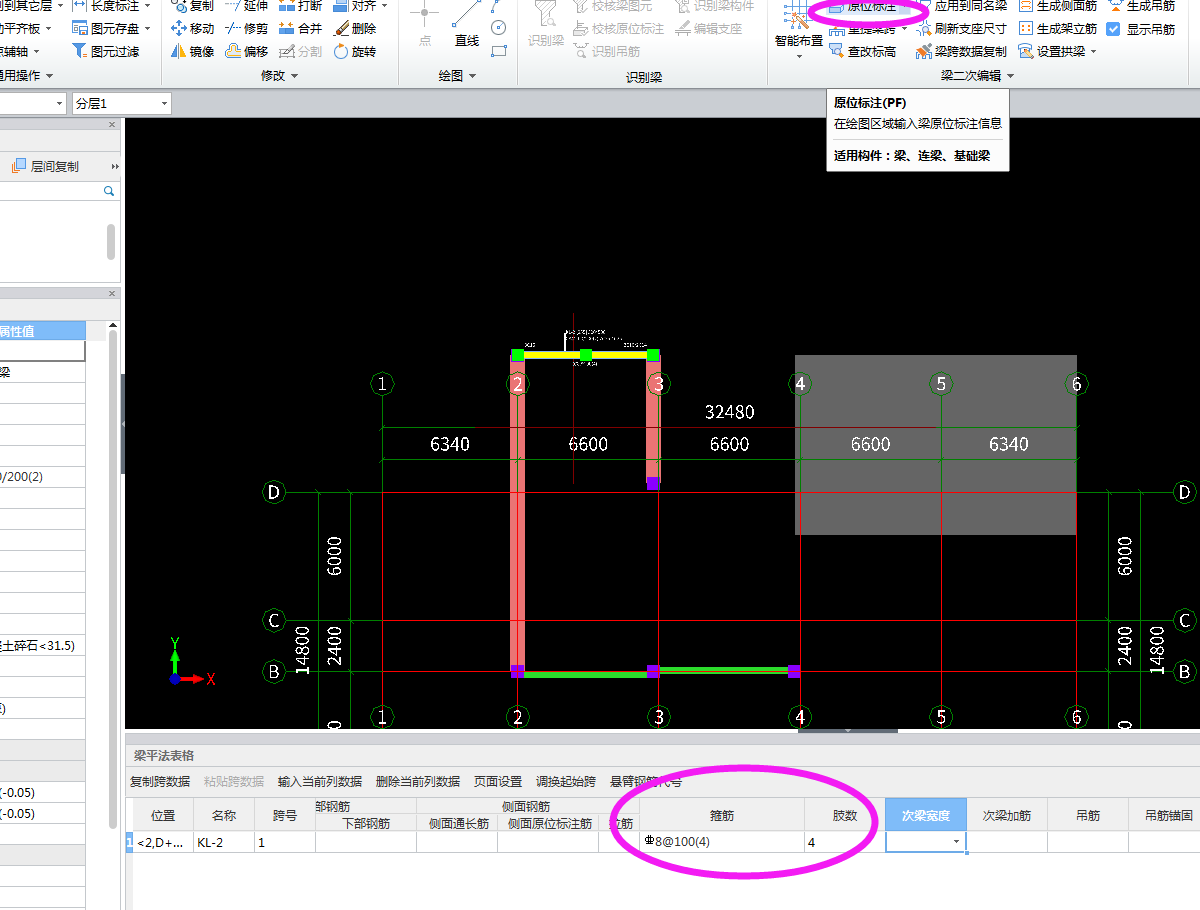The image size is (1200, 910).
Task: Select the circle drawing tool icon
Action: (x=498, y=27)
